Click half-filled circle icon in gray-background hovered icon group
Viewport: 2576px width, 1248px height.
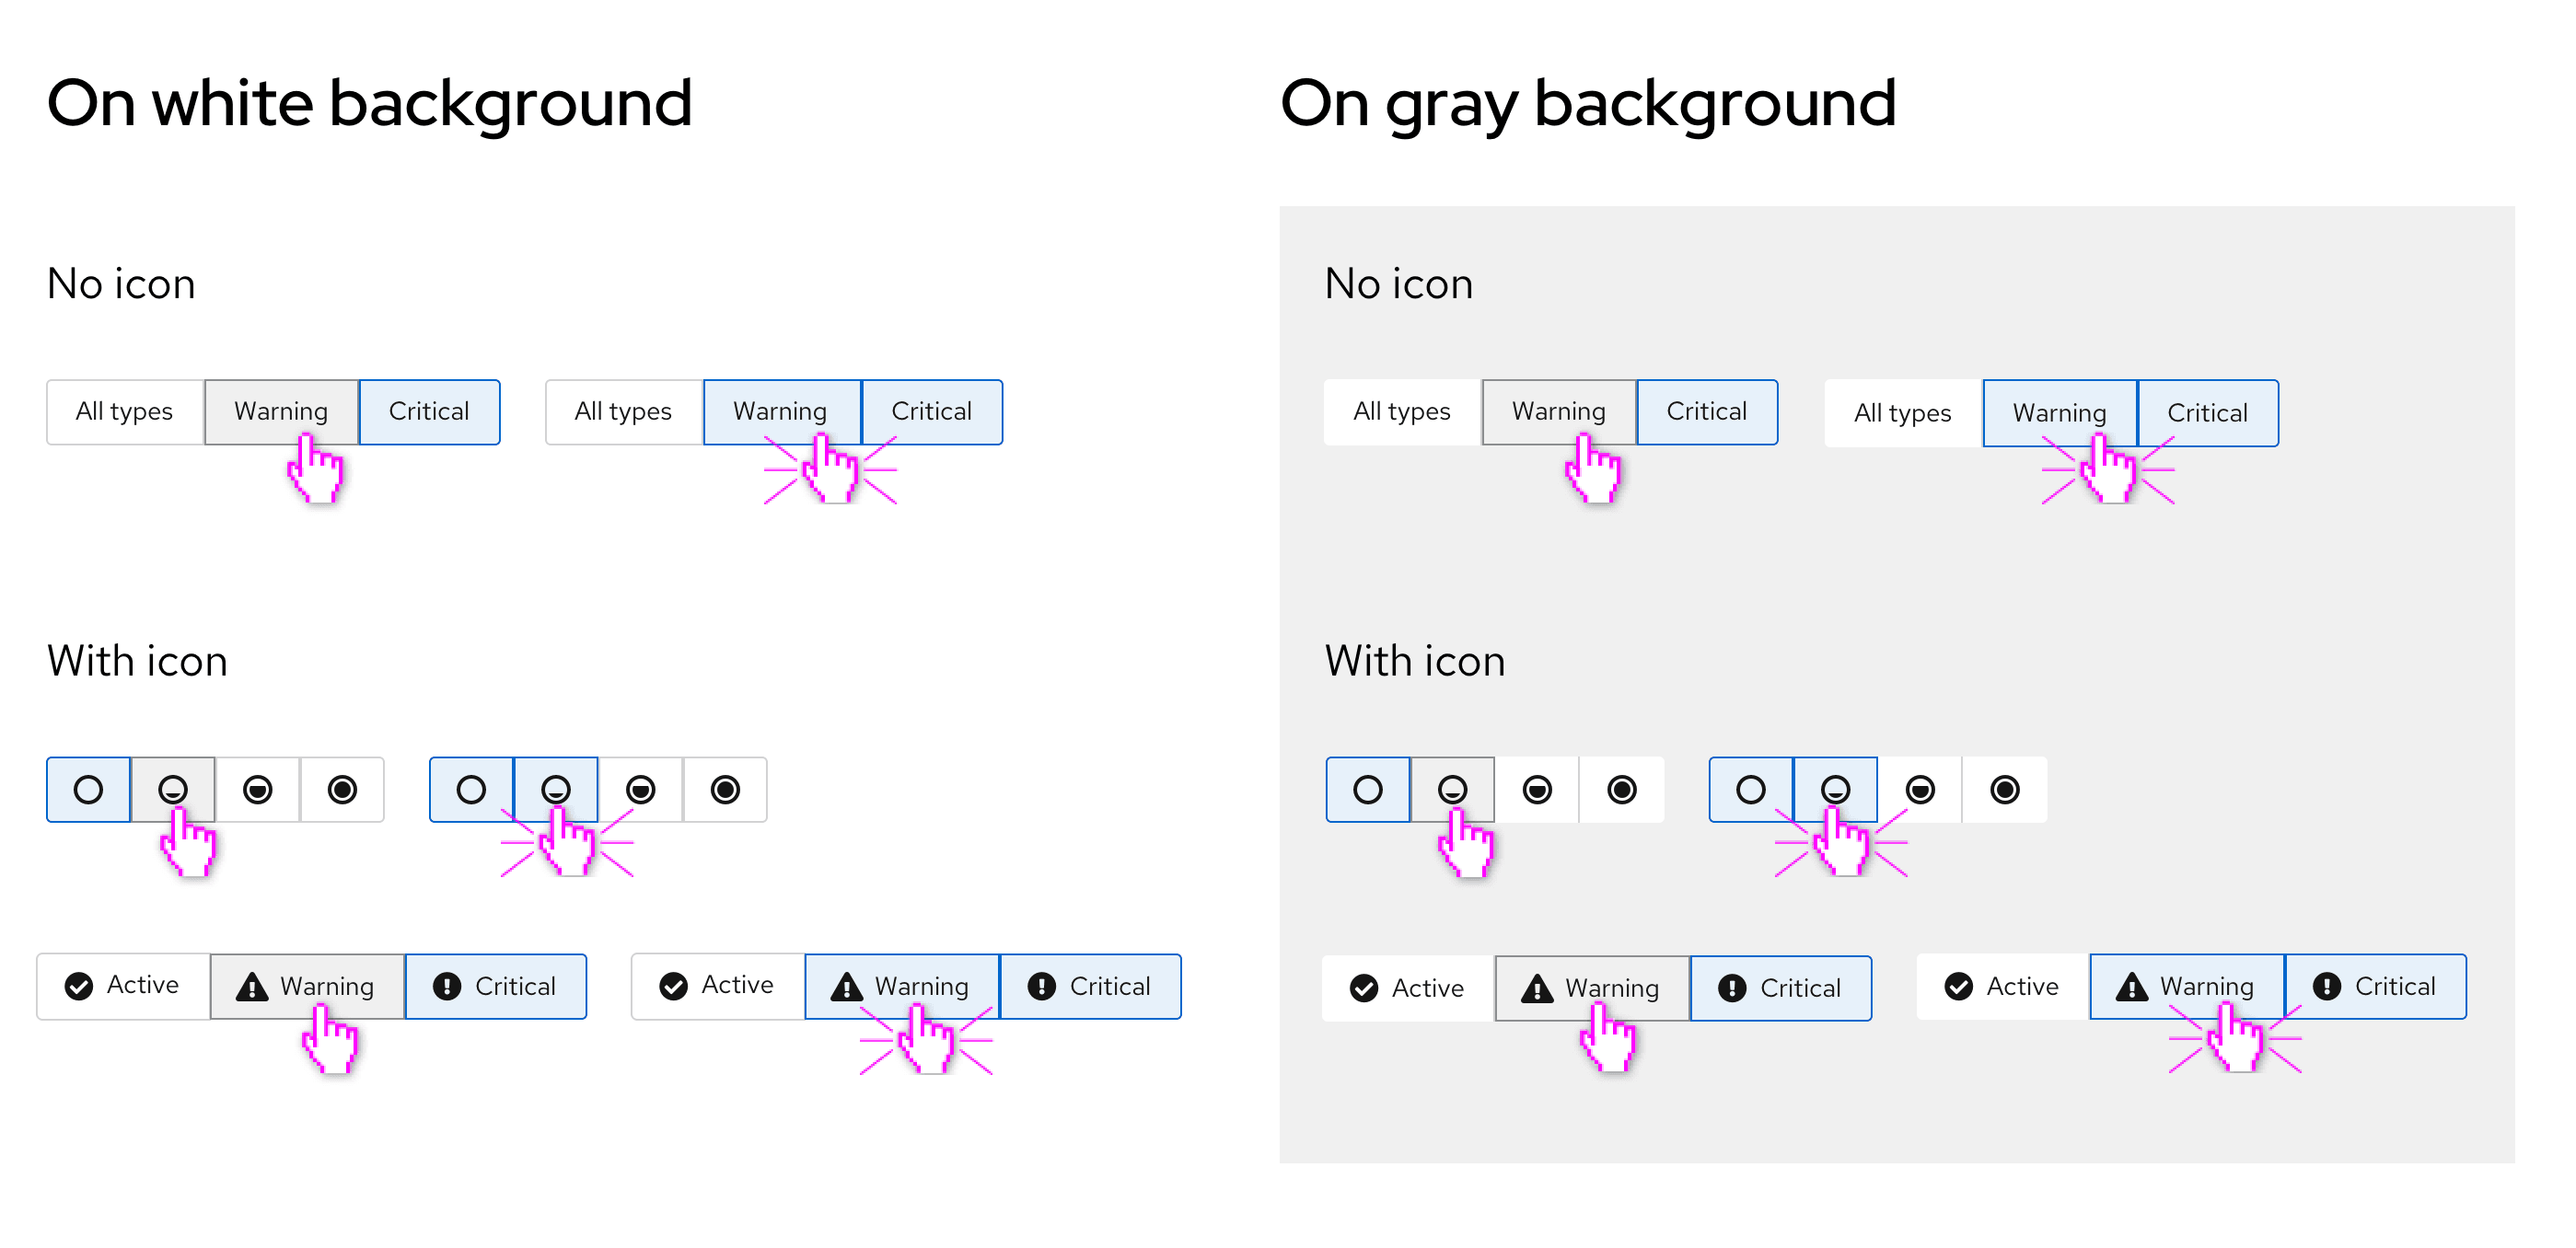click(1537, 790)
